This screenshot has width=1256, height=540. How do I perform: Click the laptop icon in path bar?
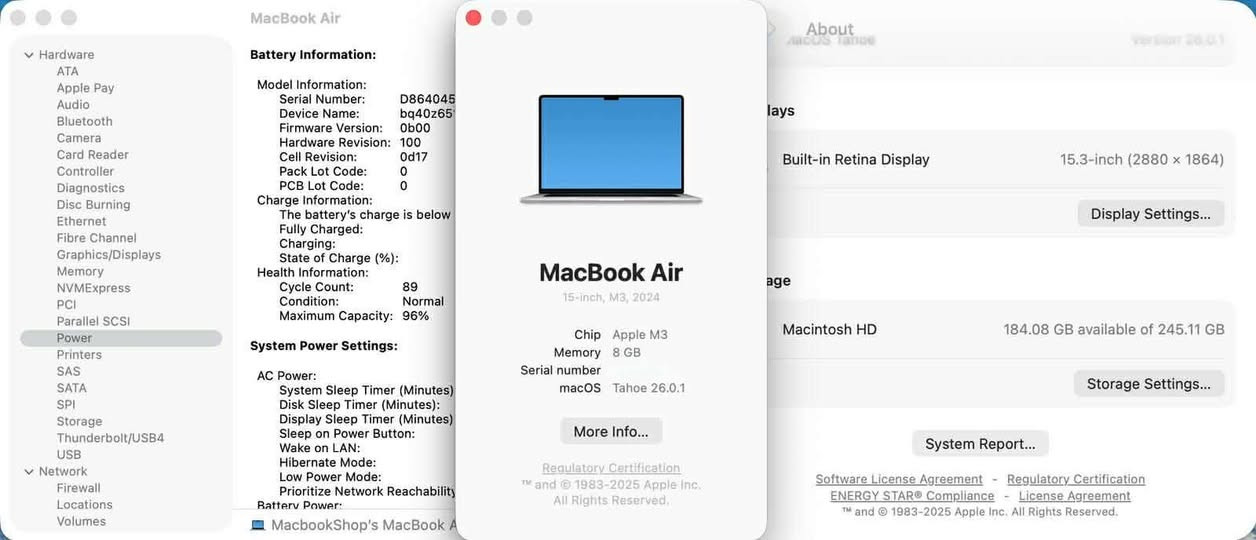coord(258,525)
